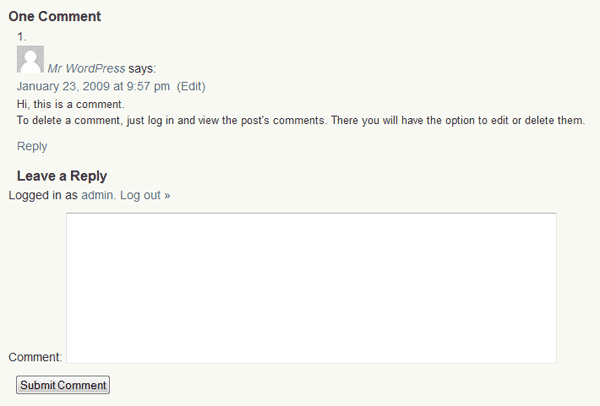Click the Leave a Reply heading

click(62, 176)
